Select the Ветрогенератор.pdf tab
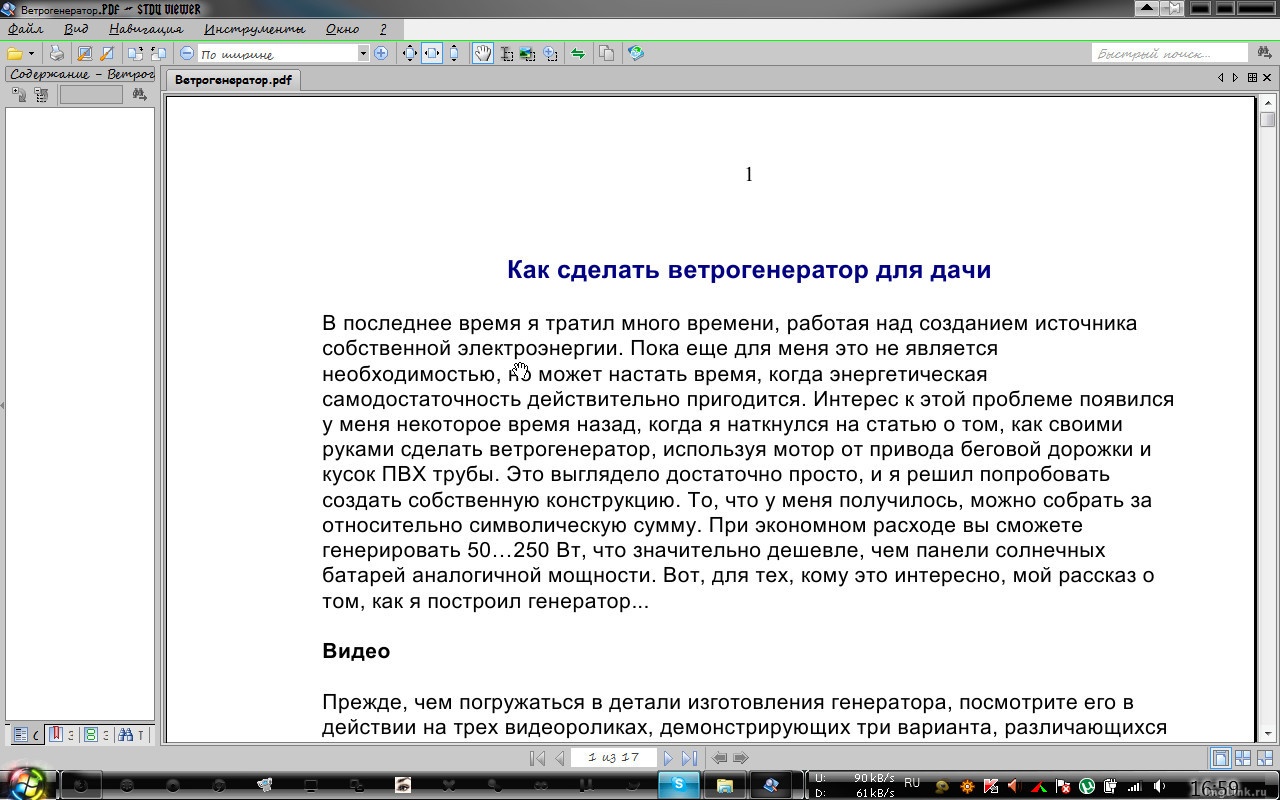 point(232,80)
